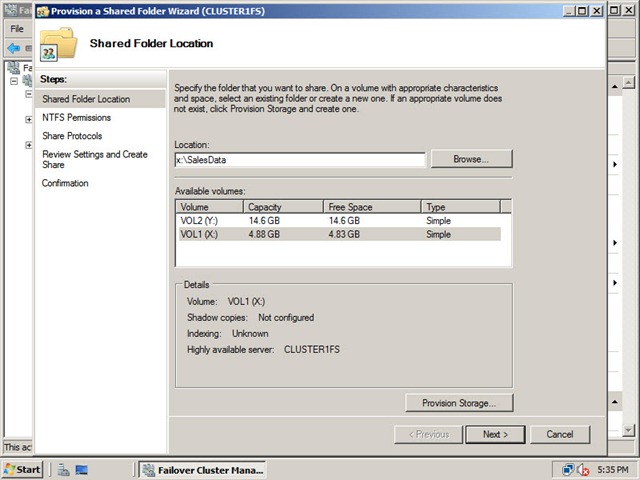Click the Browse... button

pyautogui.click(x=471, y=159)
